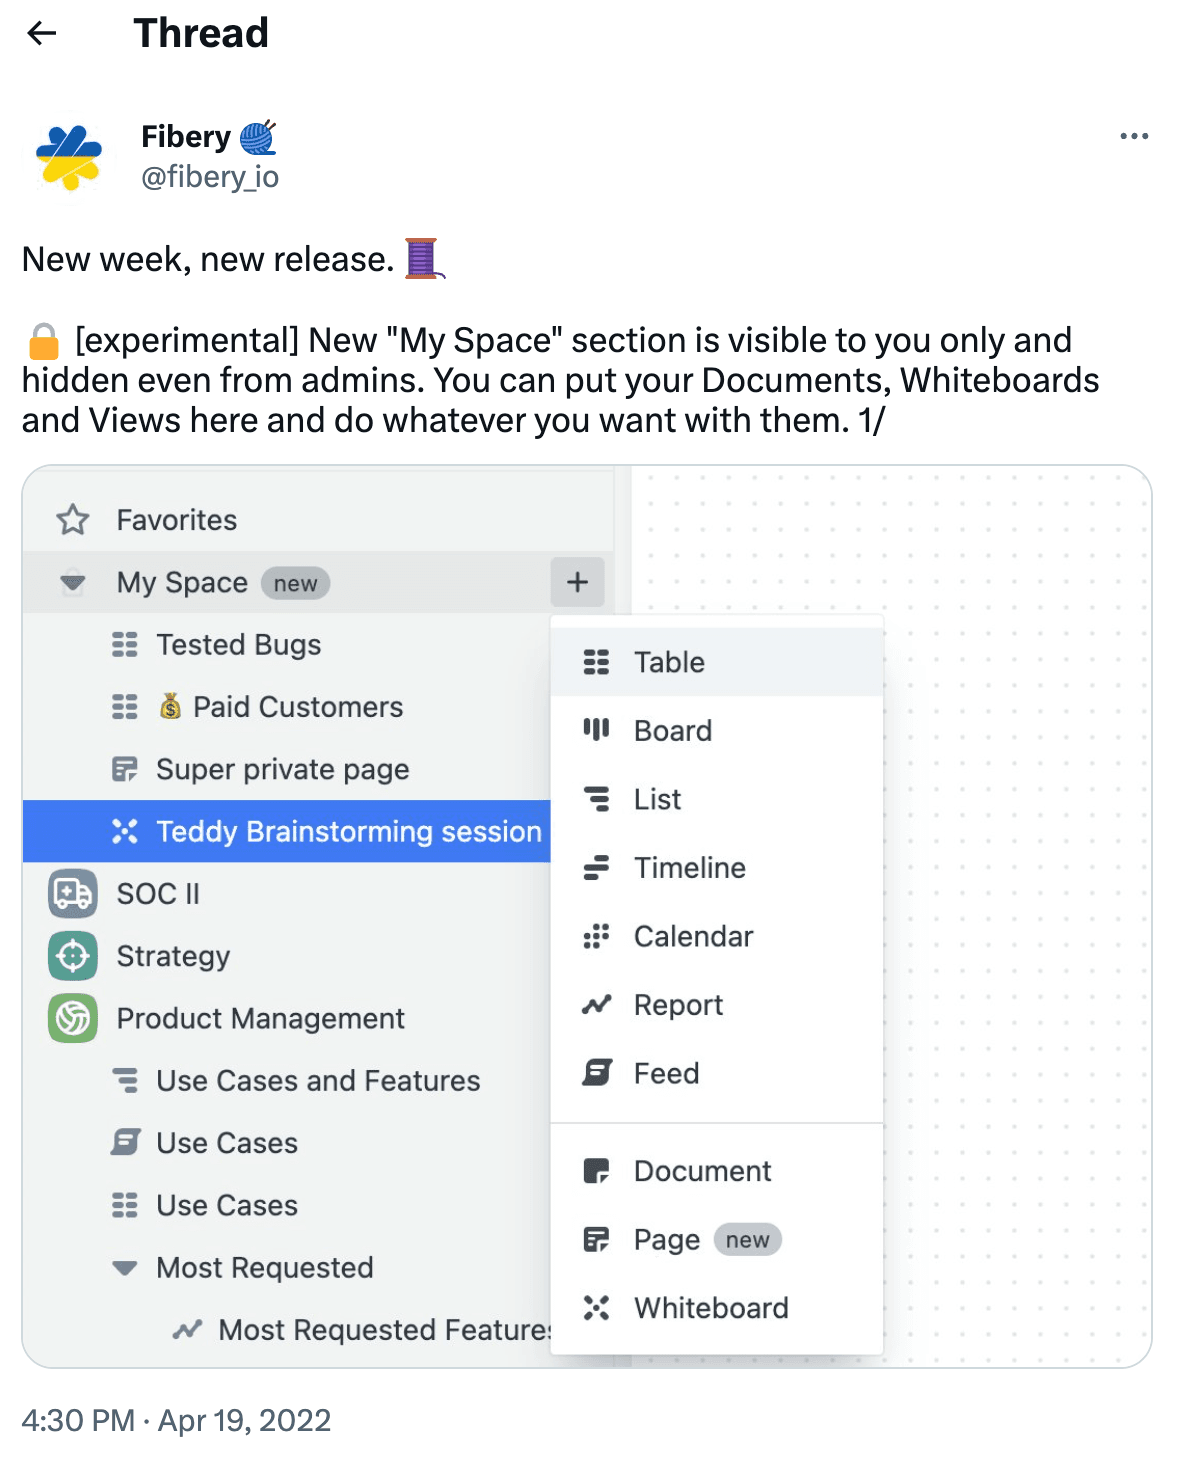Image resolution: width=1178 pixels, height=1458 pixels.
Task: Select Table from the view menu
Action: 669,662
